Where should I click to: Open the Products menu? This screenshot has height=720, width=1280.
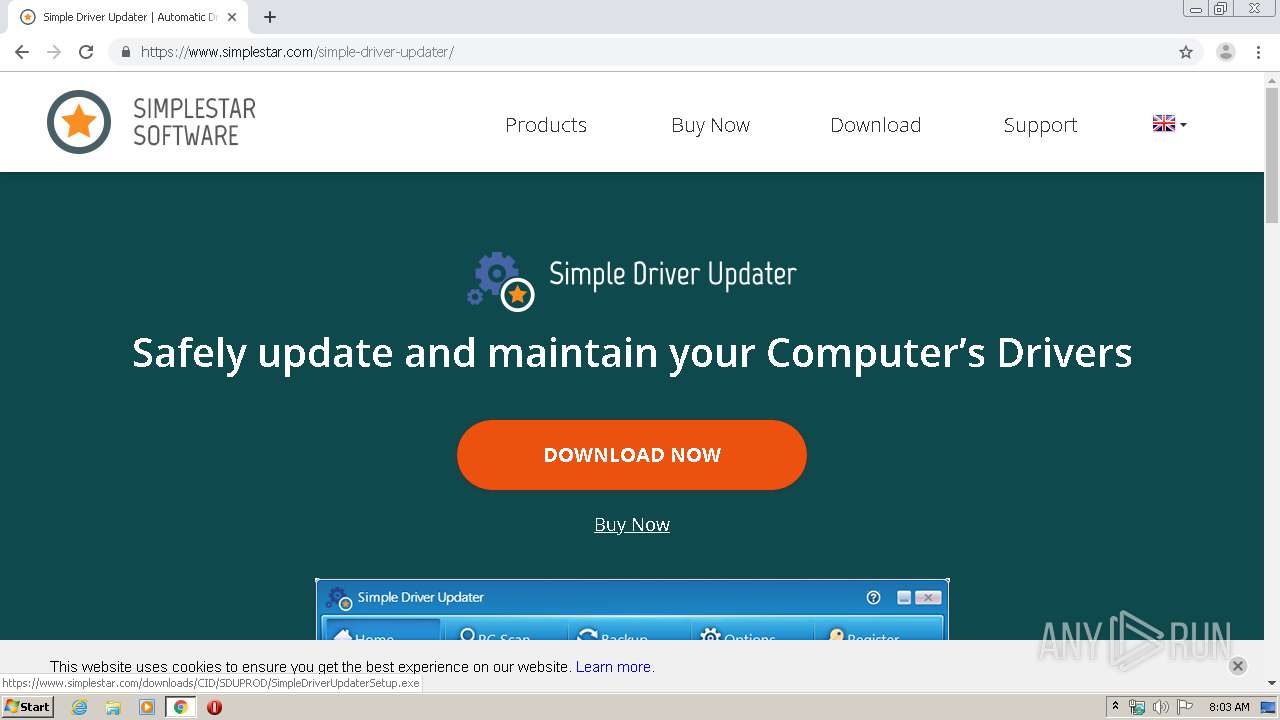click(546, 125)
